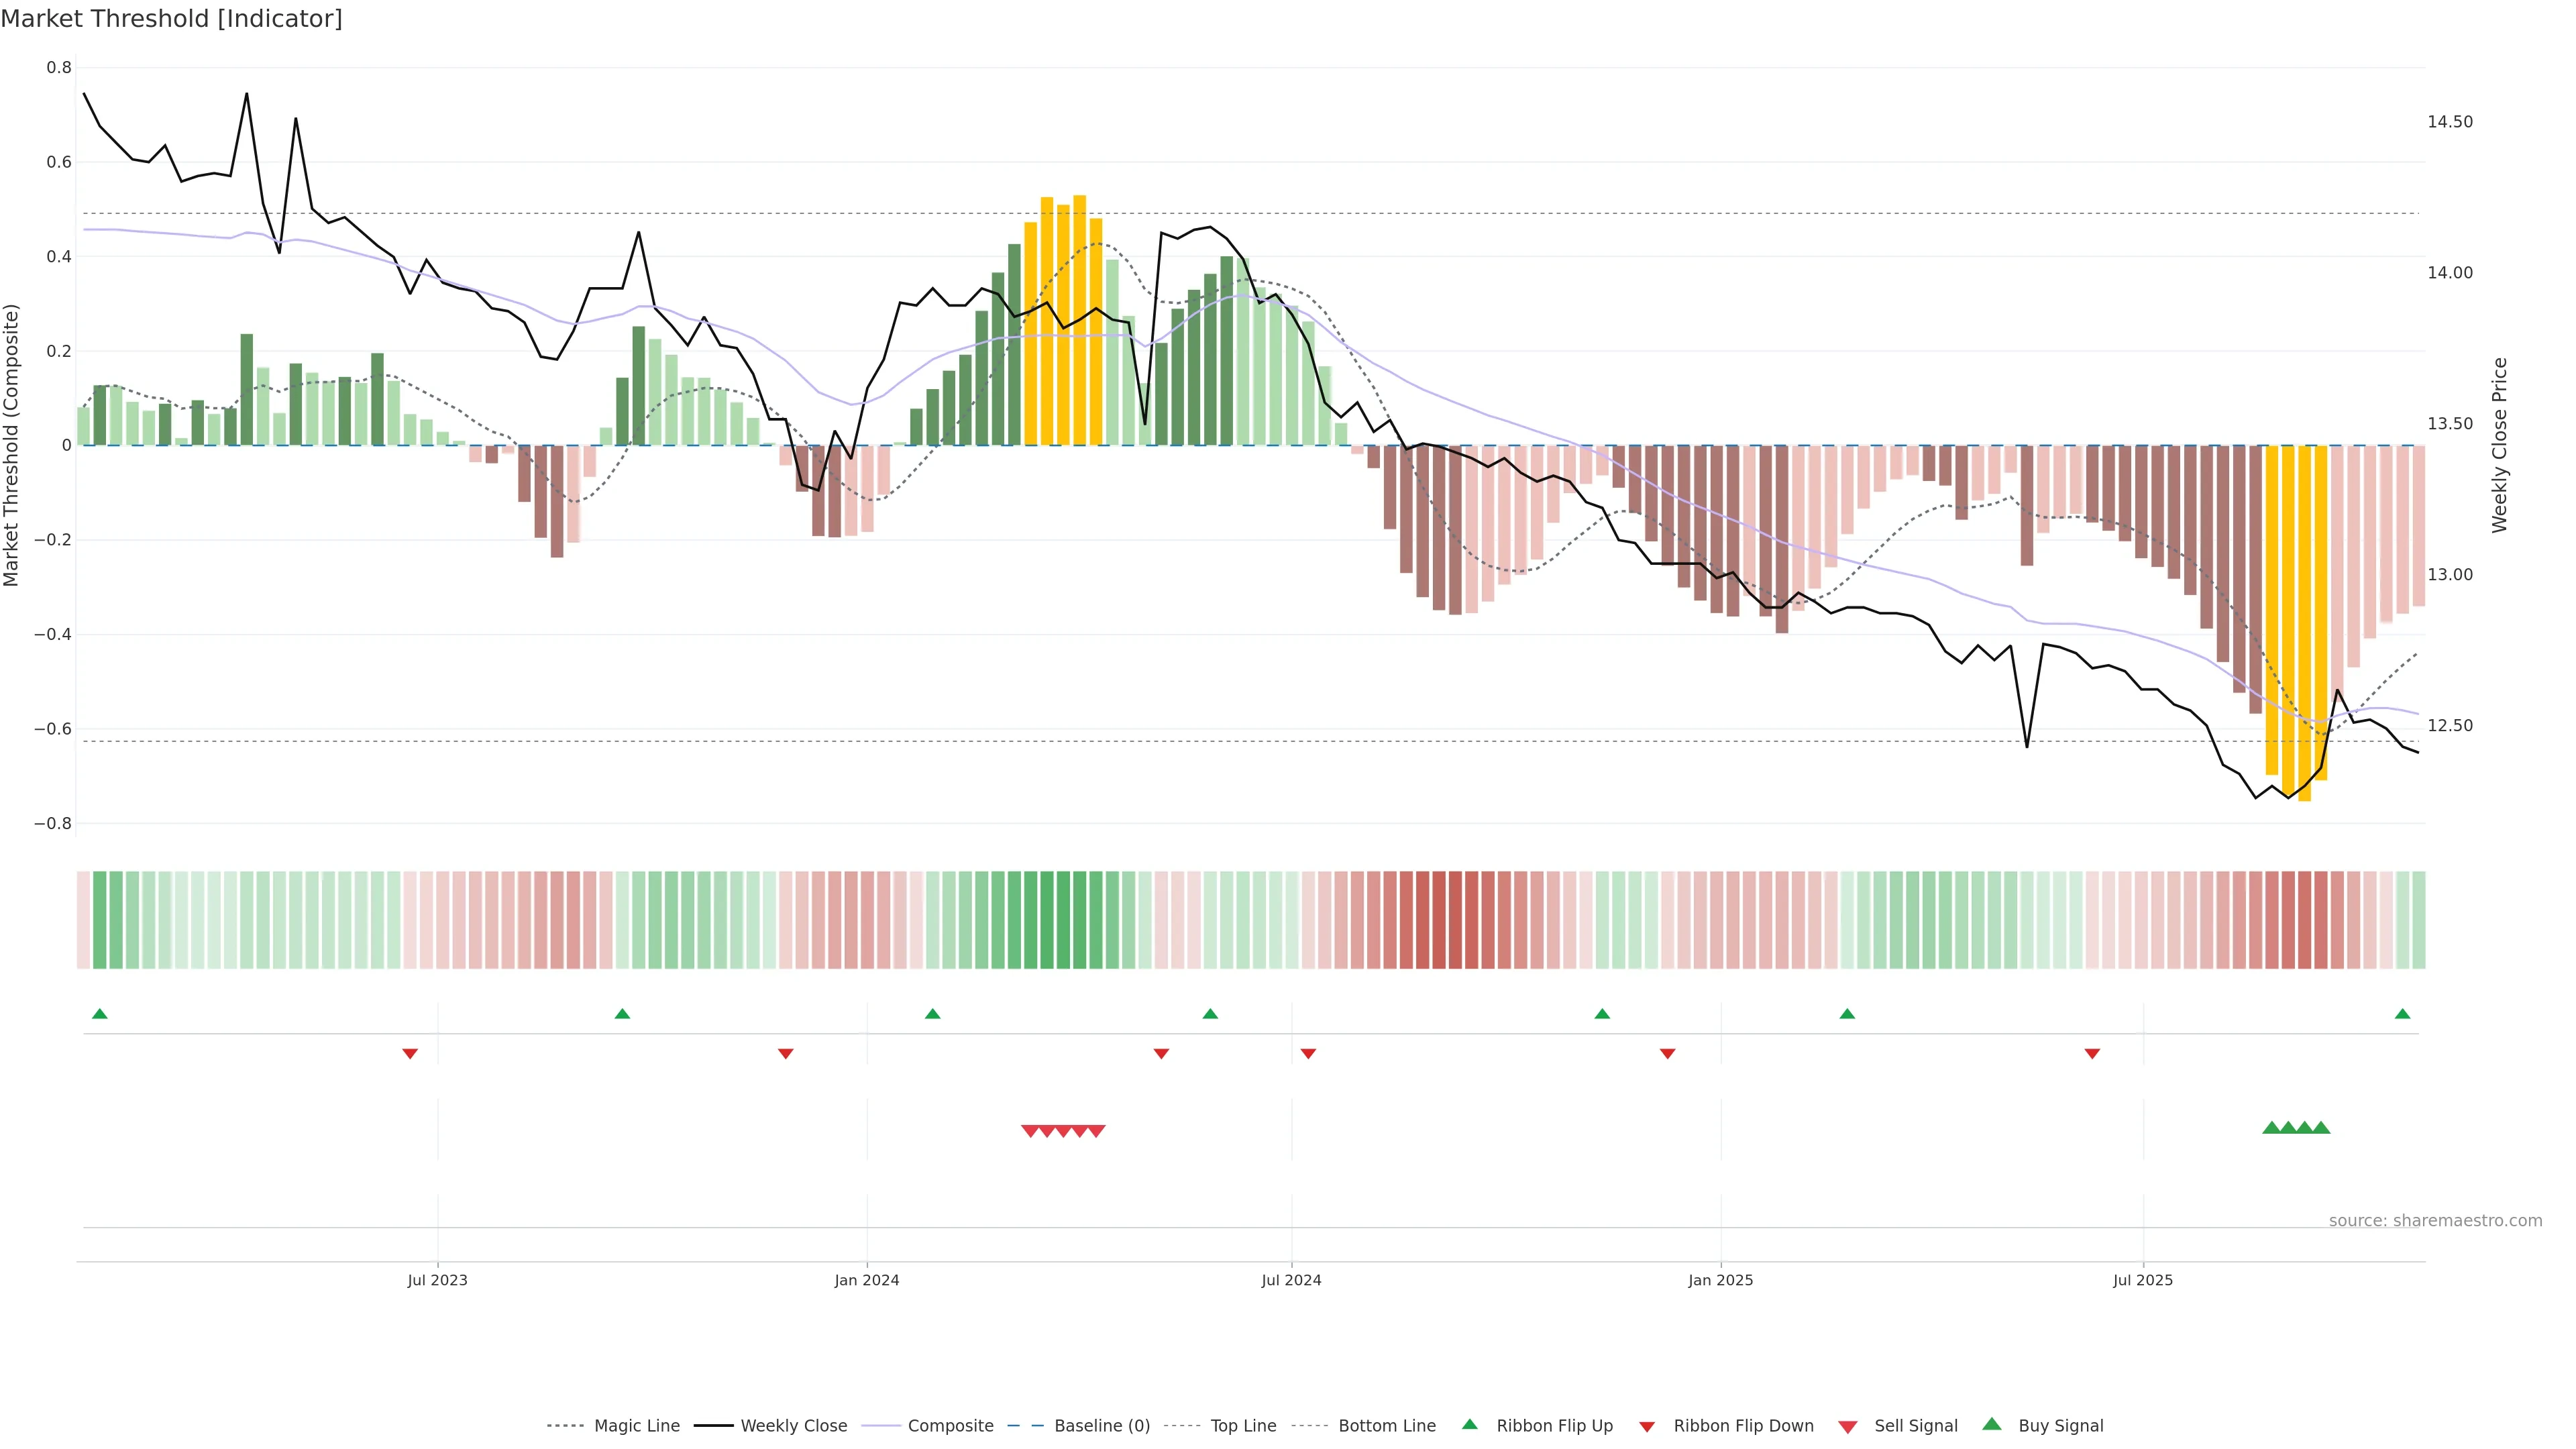The width and height of the screenshot is (2576, 1449).
Task: Click the leftmost green ribbon flip up marker
Action: [x=99, y=1014]
